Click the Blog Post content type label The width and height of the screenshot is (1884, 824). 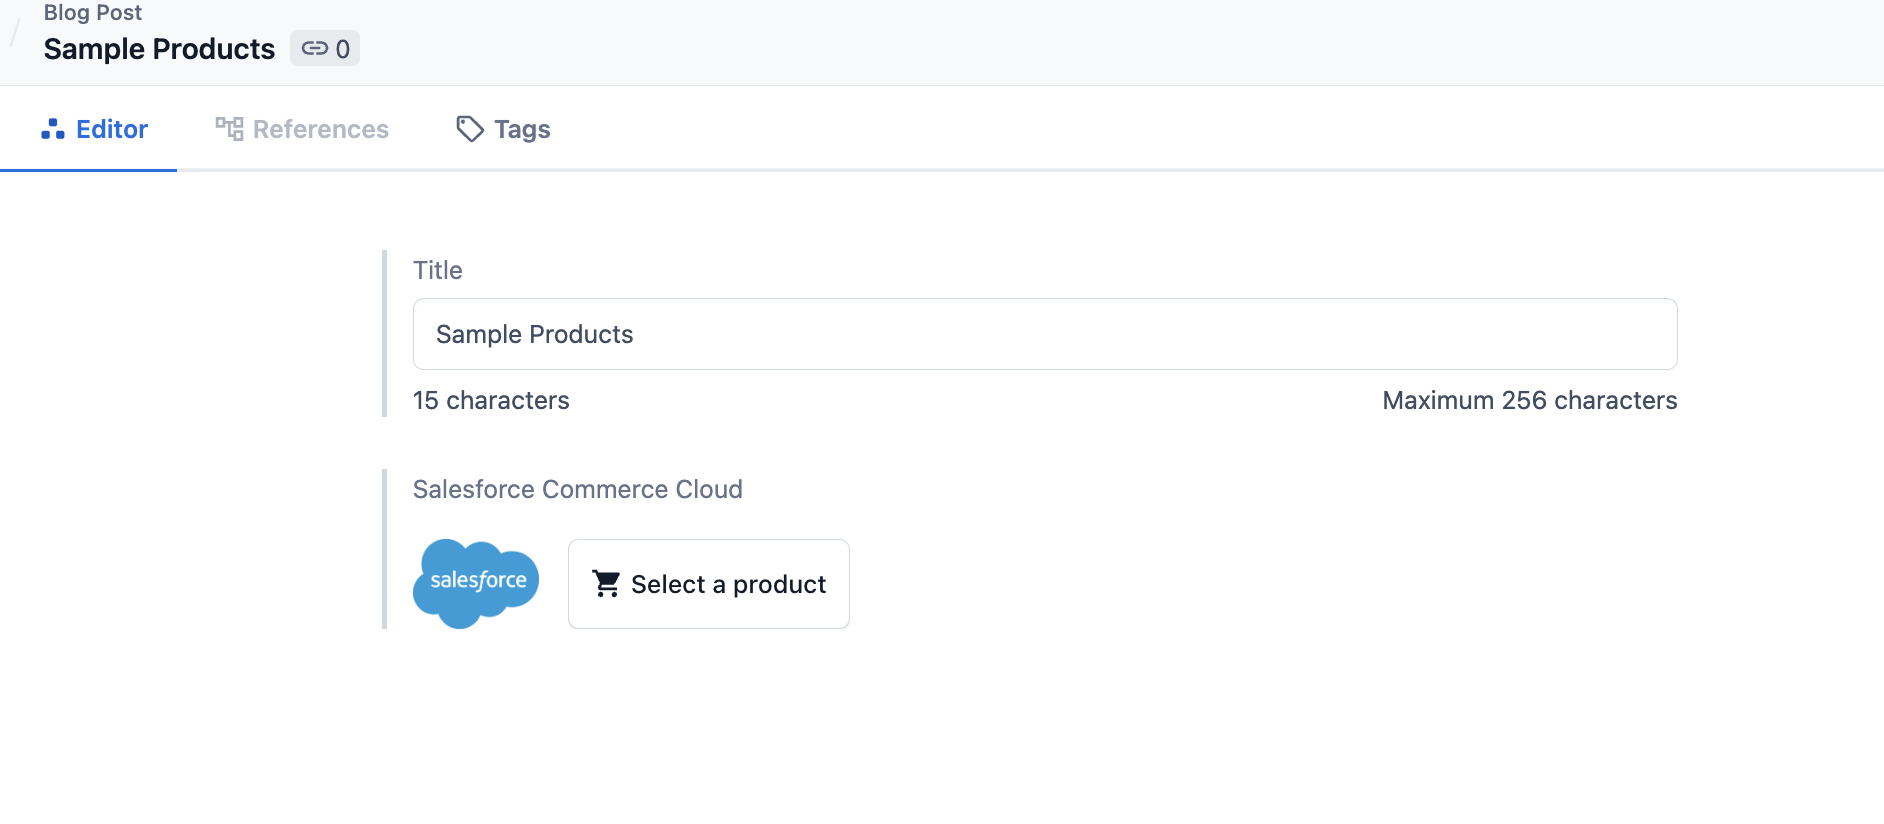[93, 13]
